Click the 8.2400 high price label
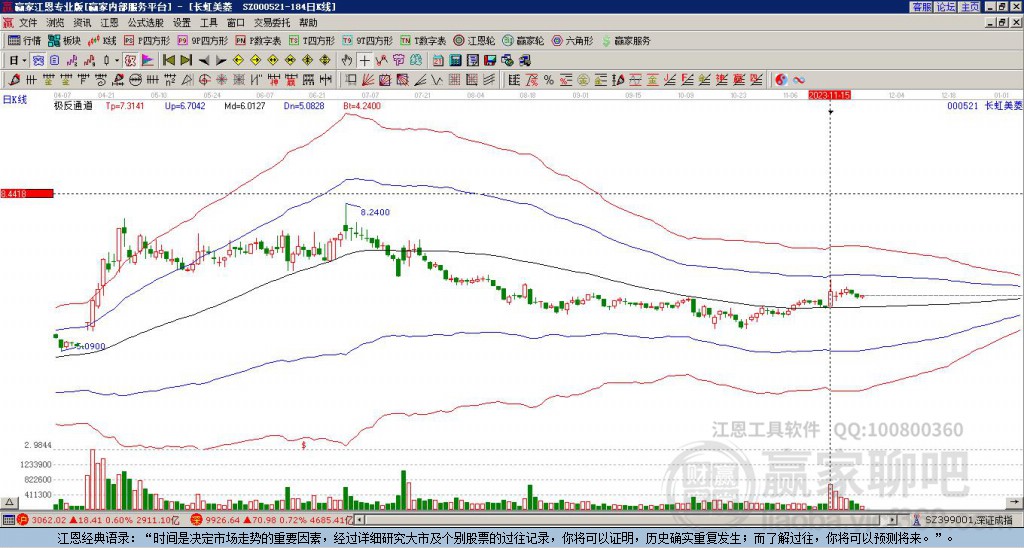This screenshot has height=548, width=1024. [x=375, y=212]
